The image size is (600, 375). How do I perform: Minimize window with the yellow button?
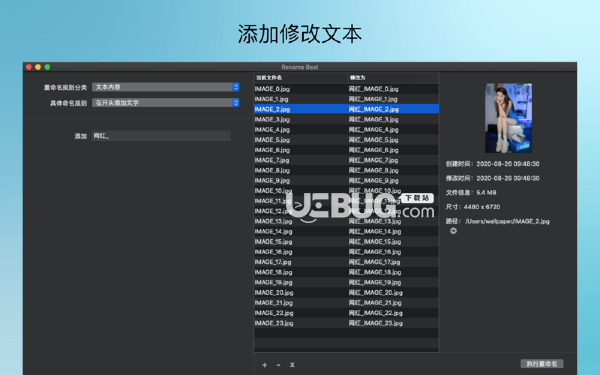coord(38,67)
